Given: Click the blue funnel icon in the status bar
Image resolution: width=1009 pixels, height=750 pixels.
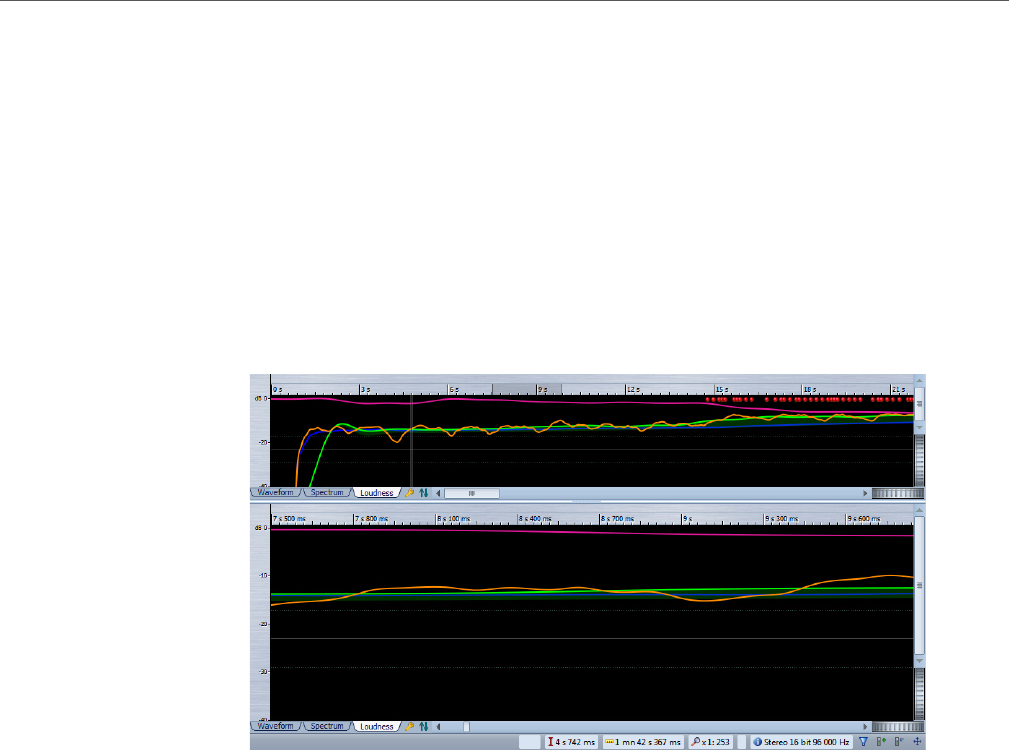Looking at the screenshot, I should [x=864, y=742].
